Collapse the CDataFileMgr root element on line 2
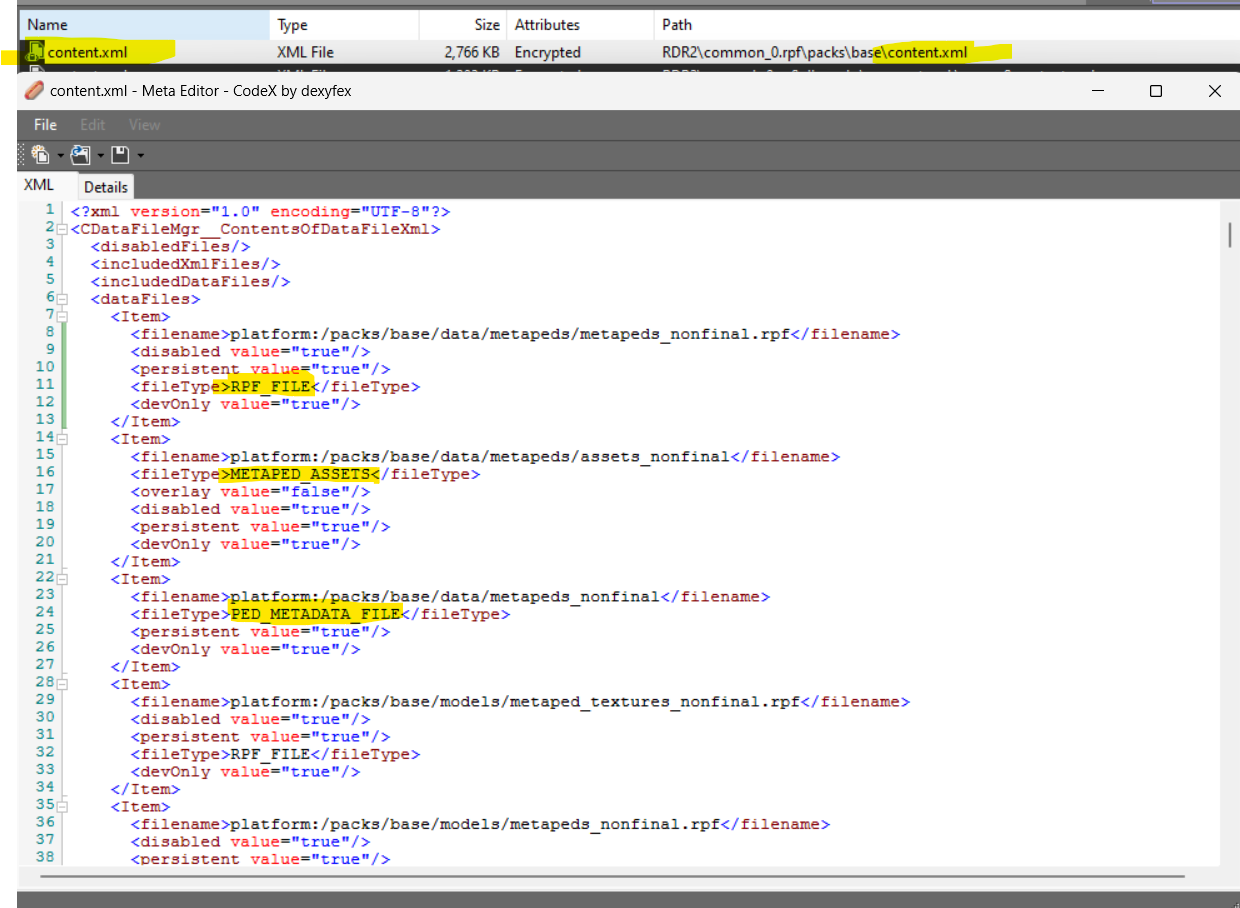 (62, 228)
